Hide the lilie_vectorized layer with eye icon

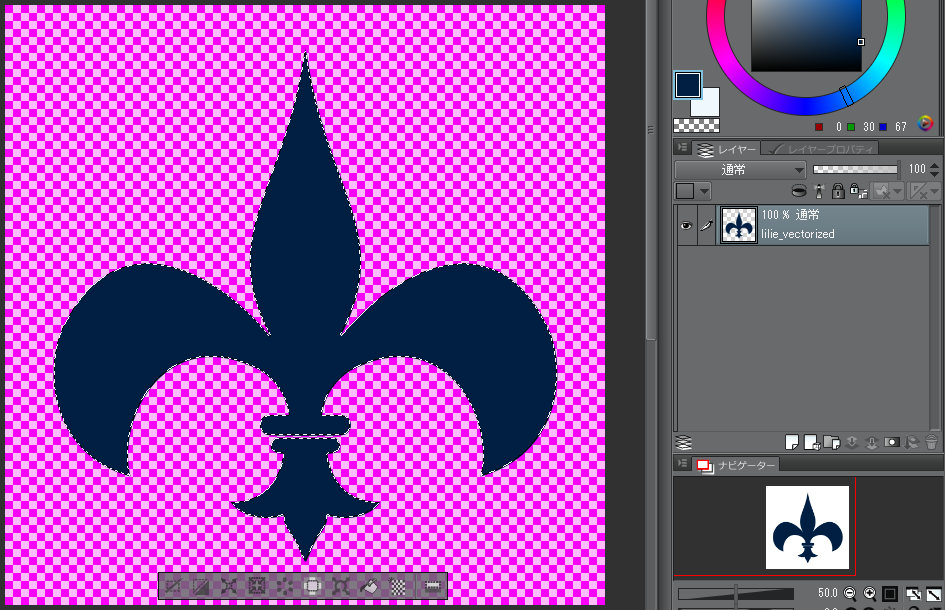pyautogui.click(x=686, y=226)
